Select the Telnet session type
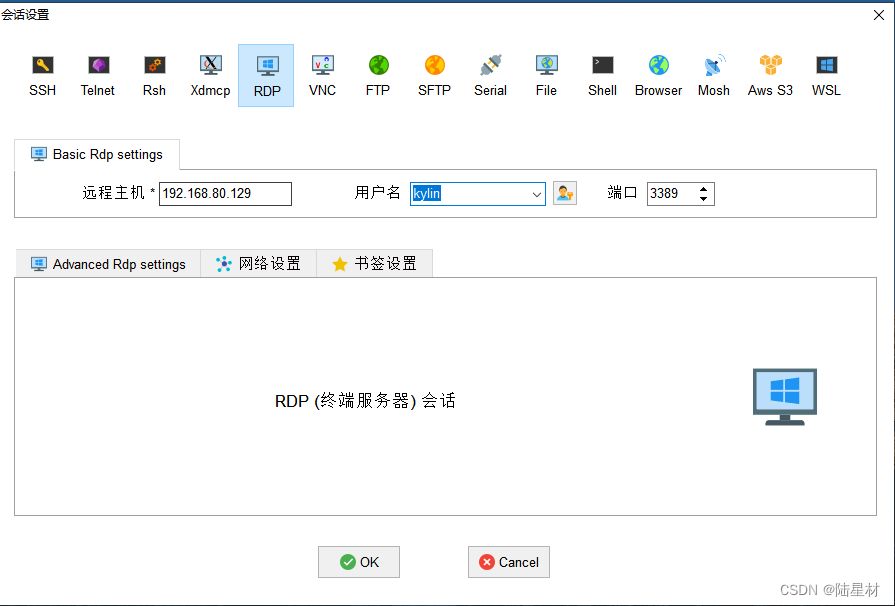This screenshot has height=606, width=895. [x=98, y=76]
